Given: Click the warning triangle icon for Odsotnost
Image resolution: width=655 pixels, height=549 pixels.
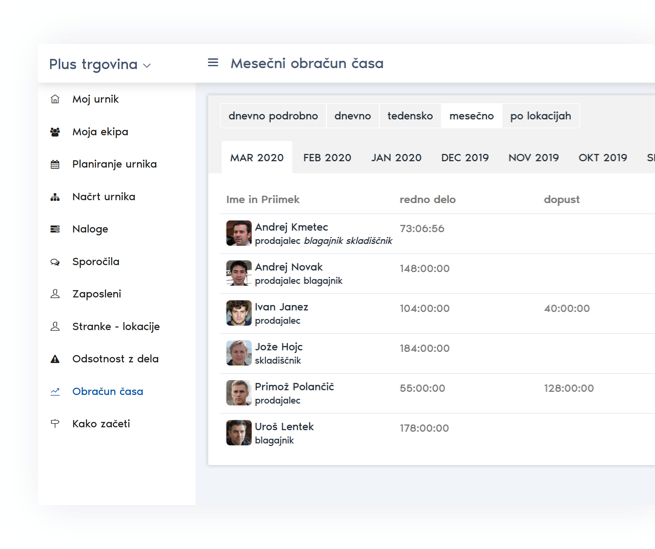Looking at the screenshot, I should point(55,359).
